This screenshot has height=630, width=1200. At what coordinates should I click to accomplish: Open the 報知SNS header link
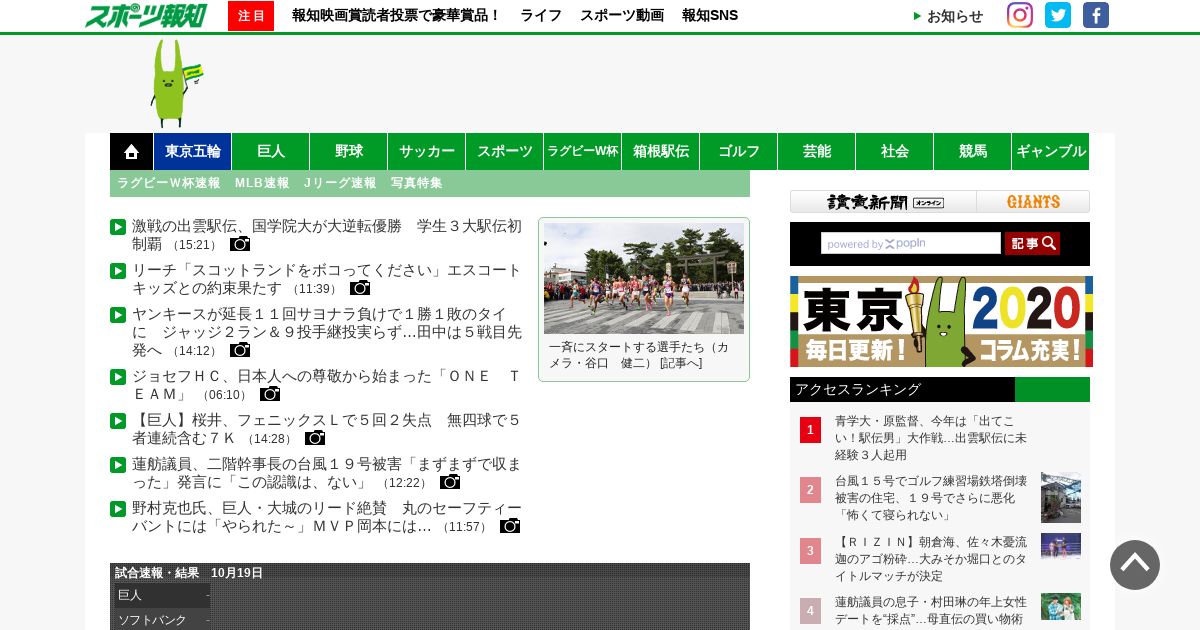(x=710, y=16)
